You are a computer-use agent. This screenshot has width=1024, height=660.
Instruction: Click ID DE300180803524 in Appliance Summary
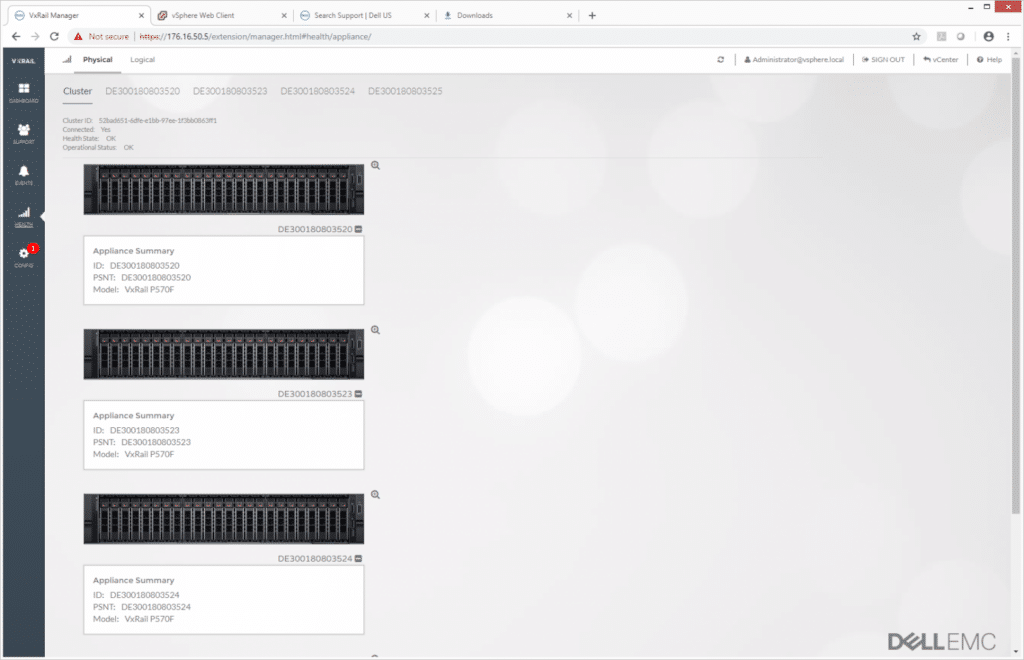coord(136,595)
